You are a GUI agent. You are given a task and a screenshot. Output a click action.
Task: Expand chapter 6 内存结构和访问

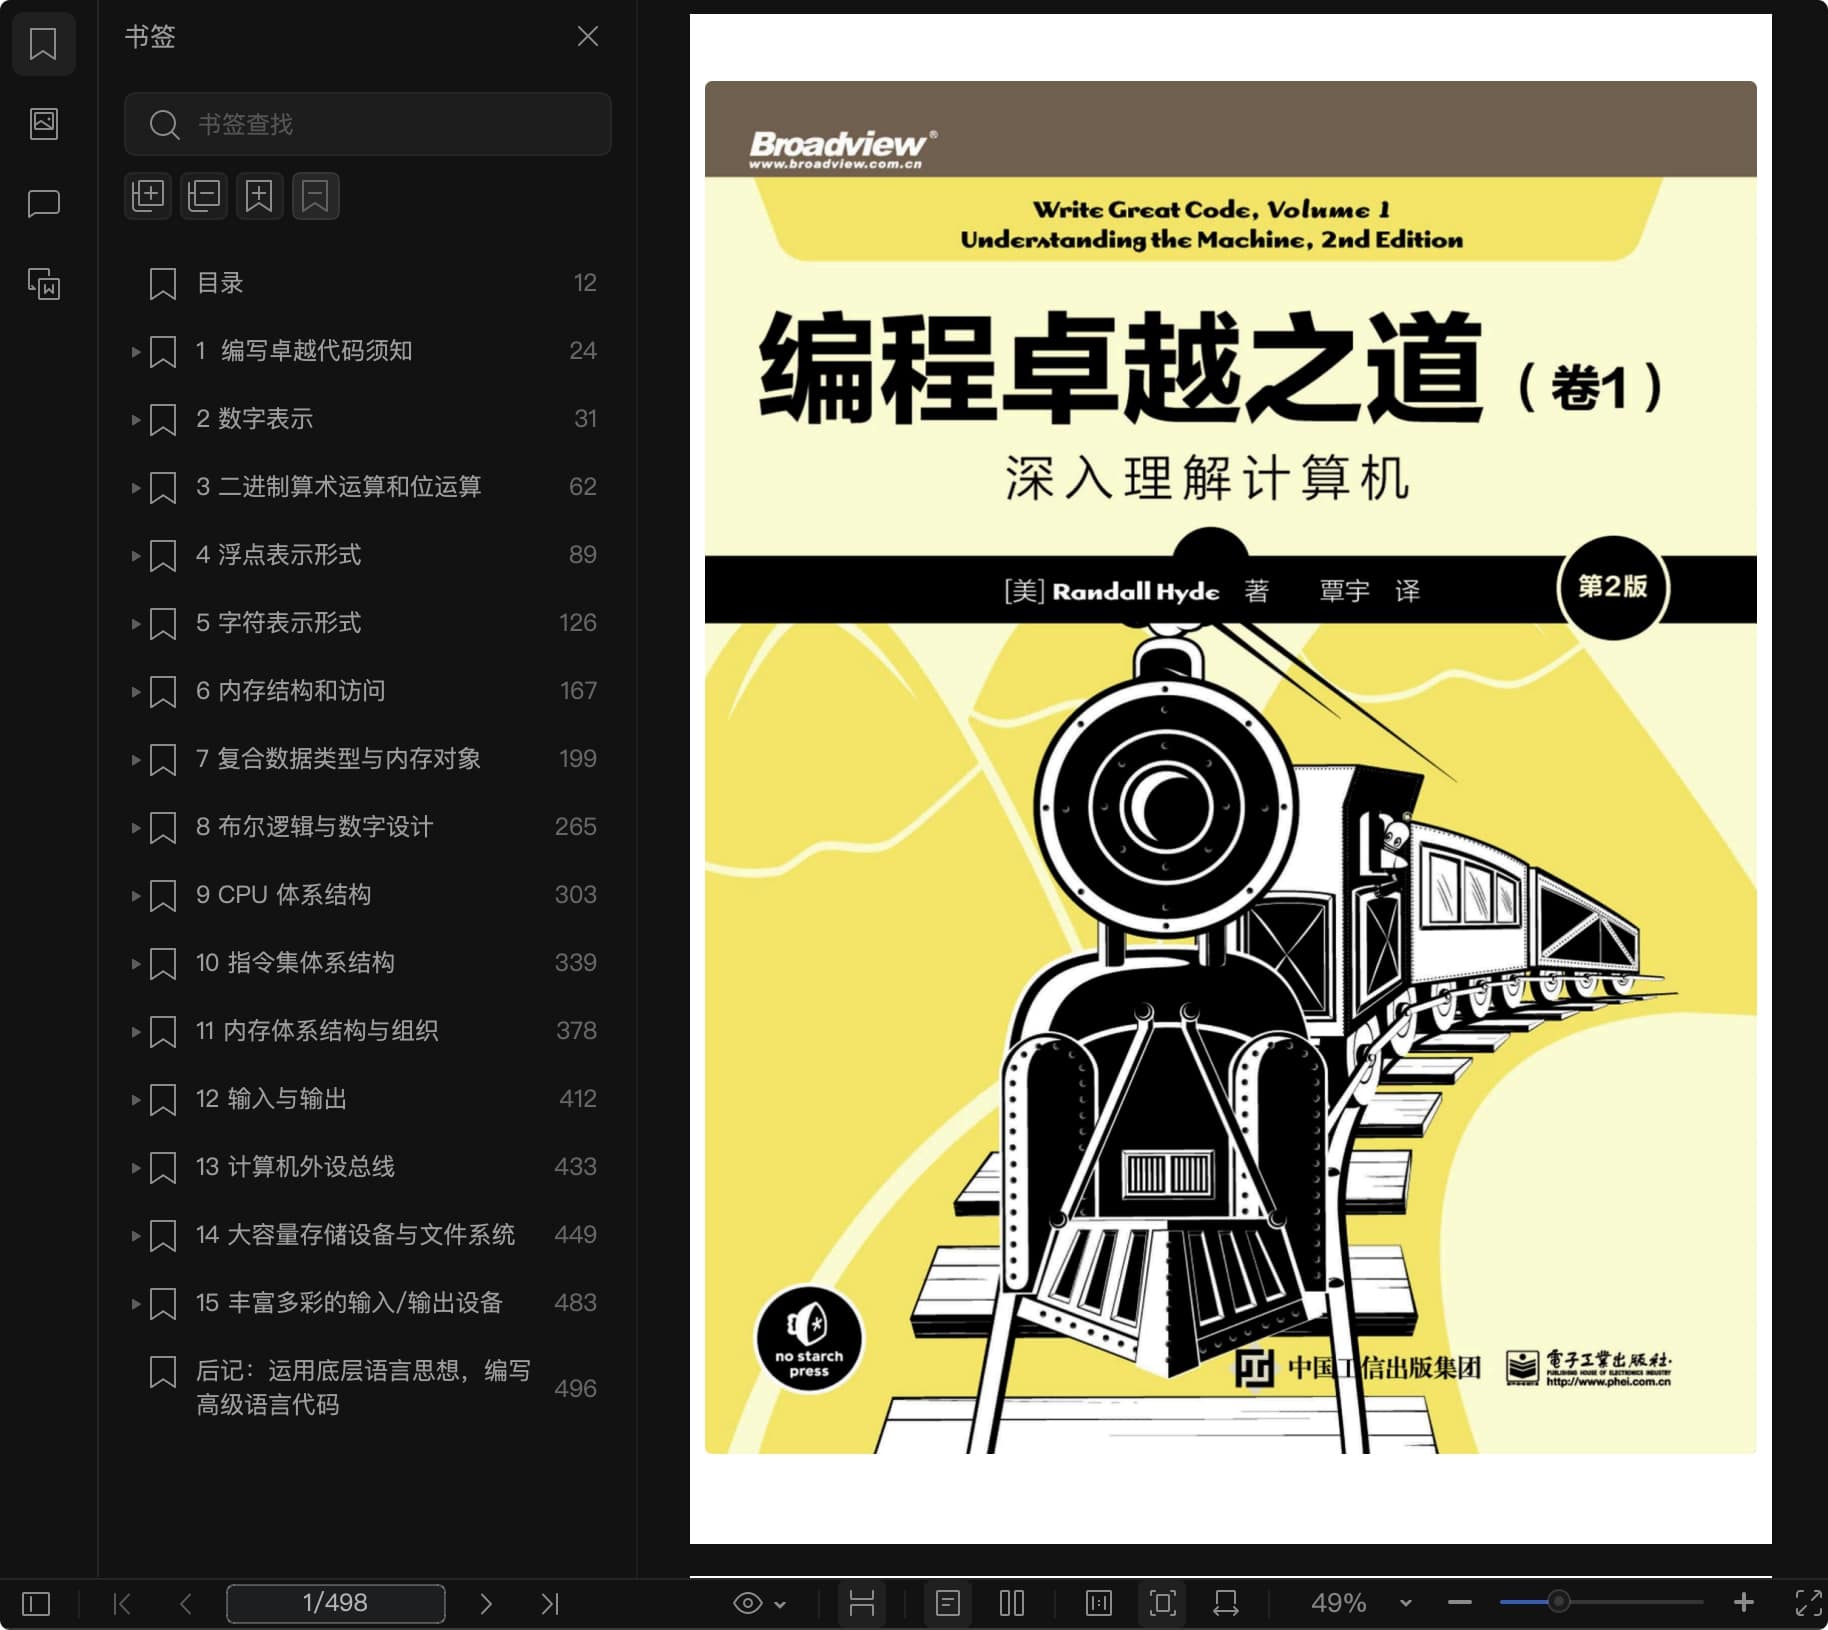click(135, 691)
